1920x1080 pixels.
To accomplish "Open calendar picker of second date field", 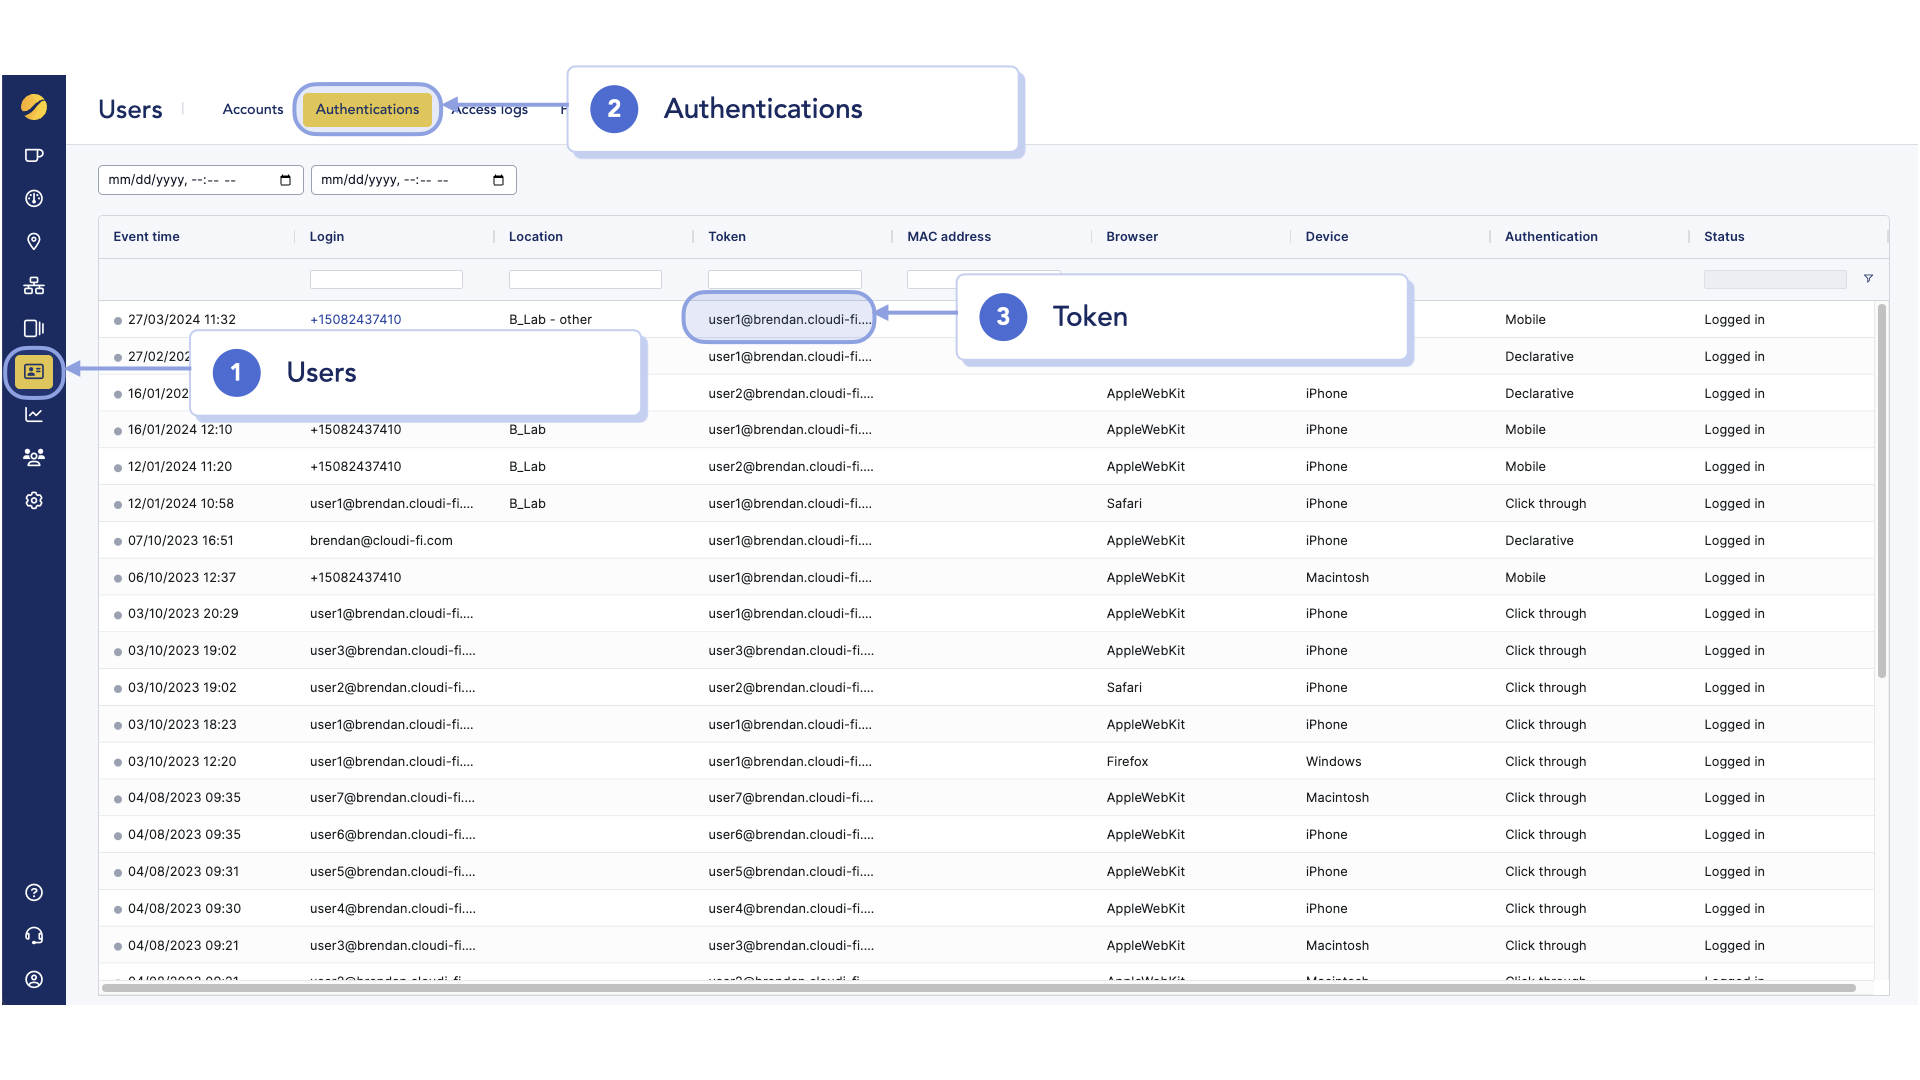I will point(498,180).
